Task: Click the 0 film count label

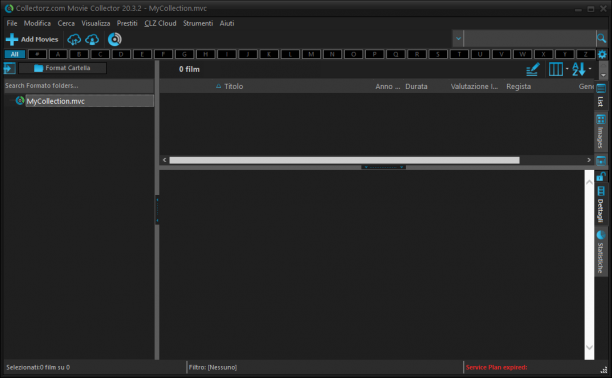Action: click(189, 69)
